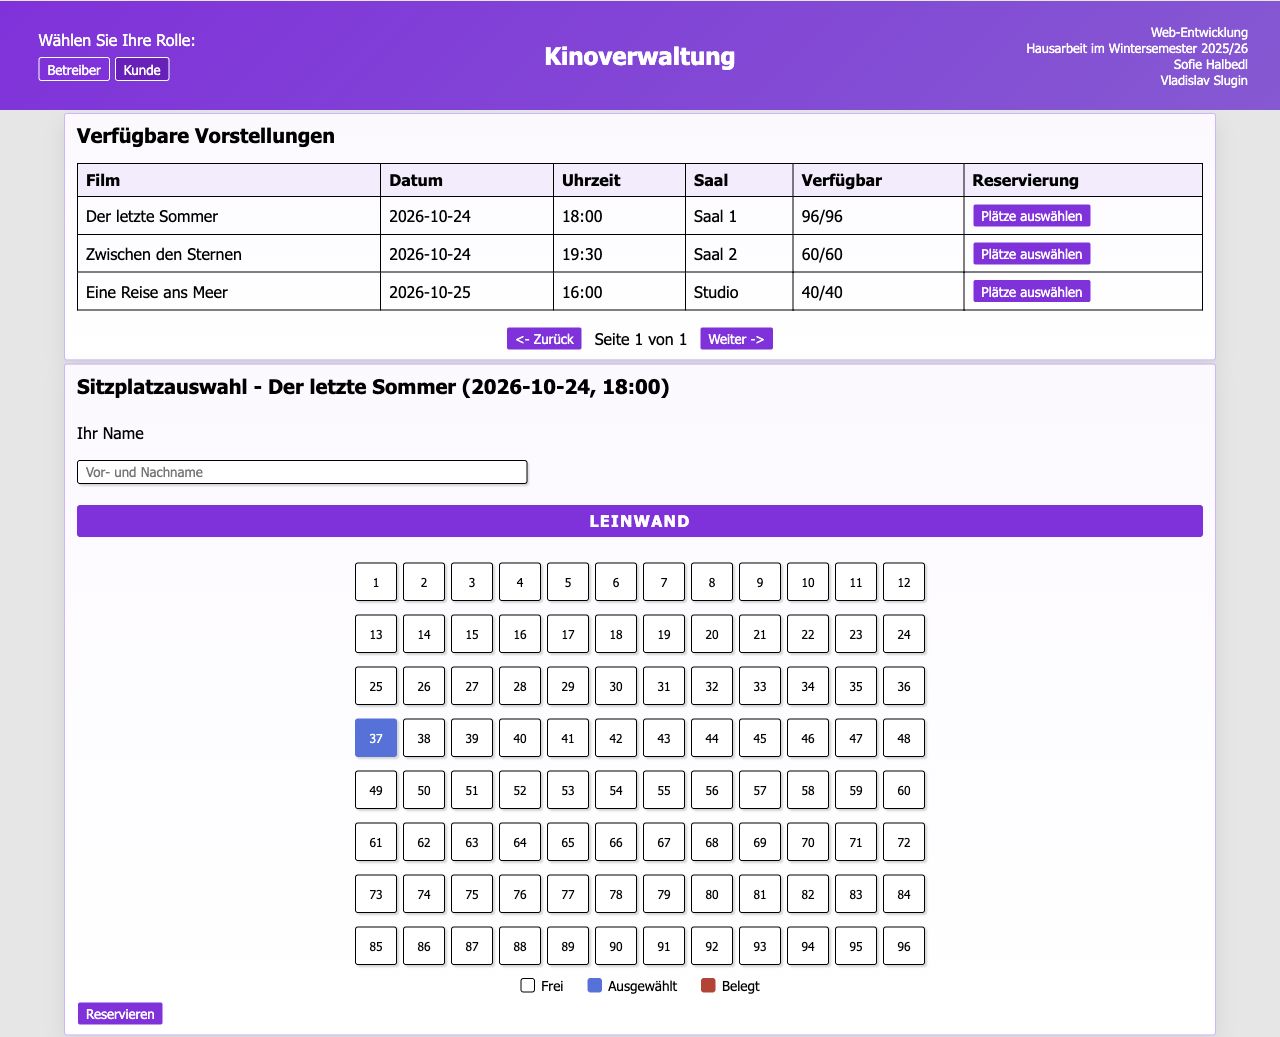Viewport: 1280px width, 1037px height.
Task: Click the LEINWAND screen bar
Action: pos(640,521)
